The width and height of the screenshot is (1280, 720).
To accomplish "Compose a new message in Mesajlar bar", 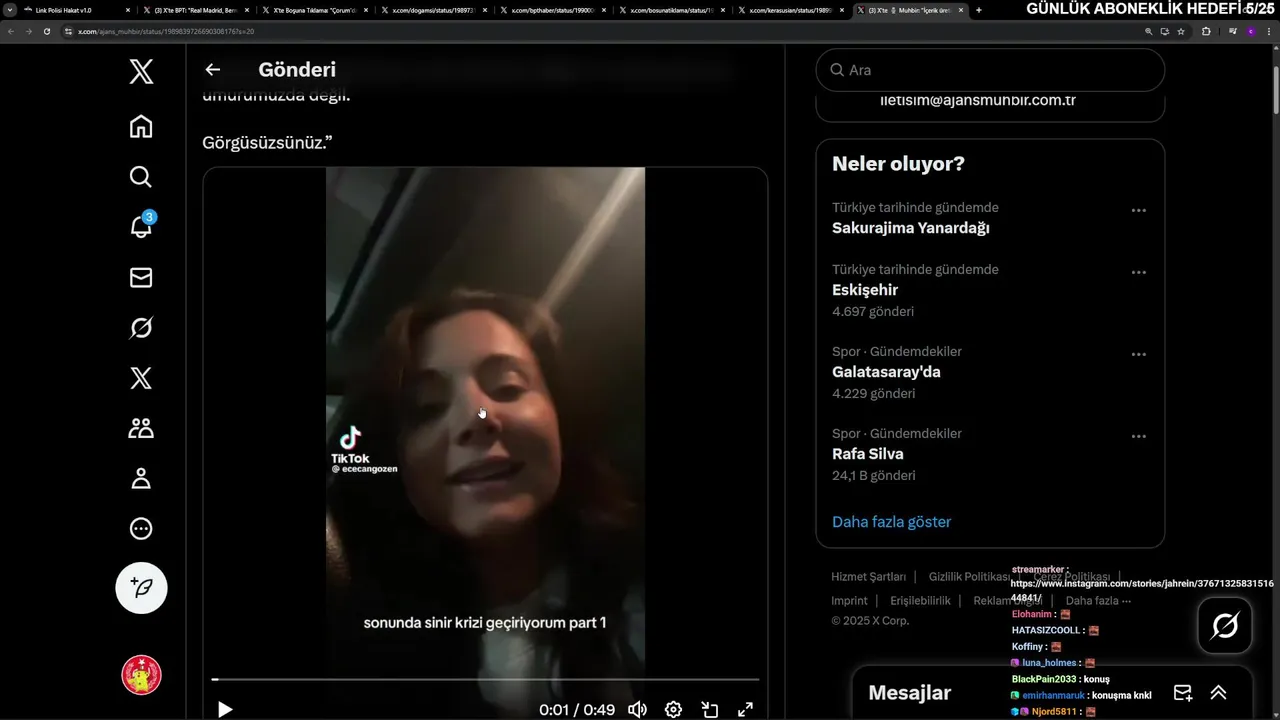I will pos(1183,693).
